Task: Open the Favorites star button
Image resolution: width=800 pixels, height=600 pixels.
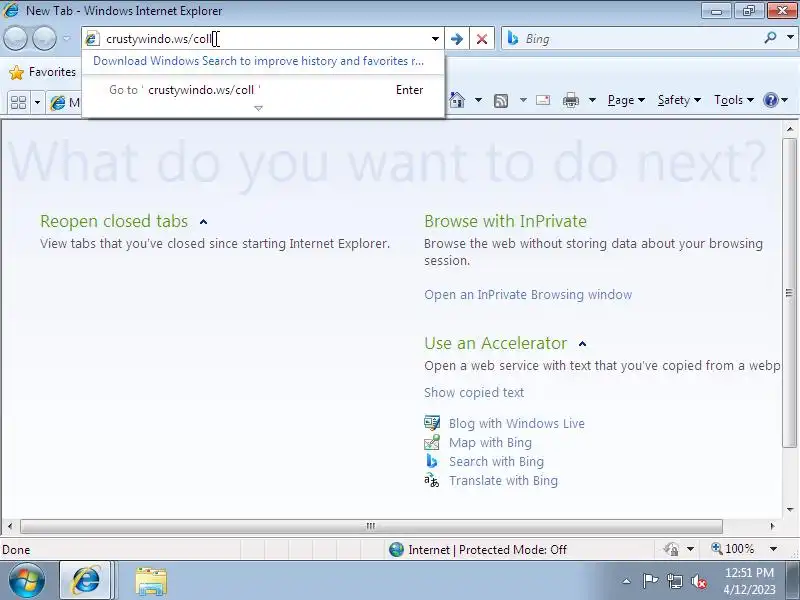Action: point(42,72)
